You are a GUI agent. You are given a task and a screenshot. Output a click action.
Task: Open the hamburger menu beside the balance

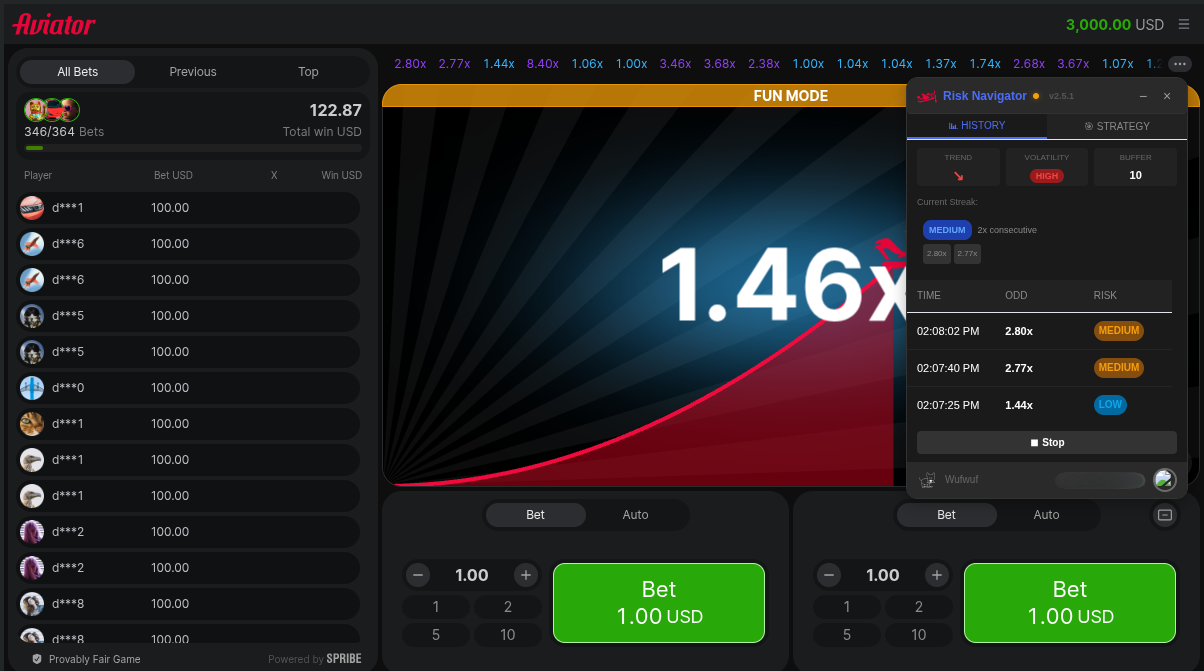click(x=1184, y=25)
